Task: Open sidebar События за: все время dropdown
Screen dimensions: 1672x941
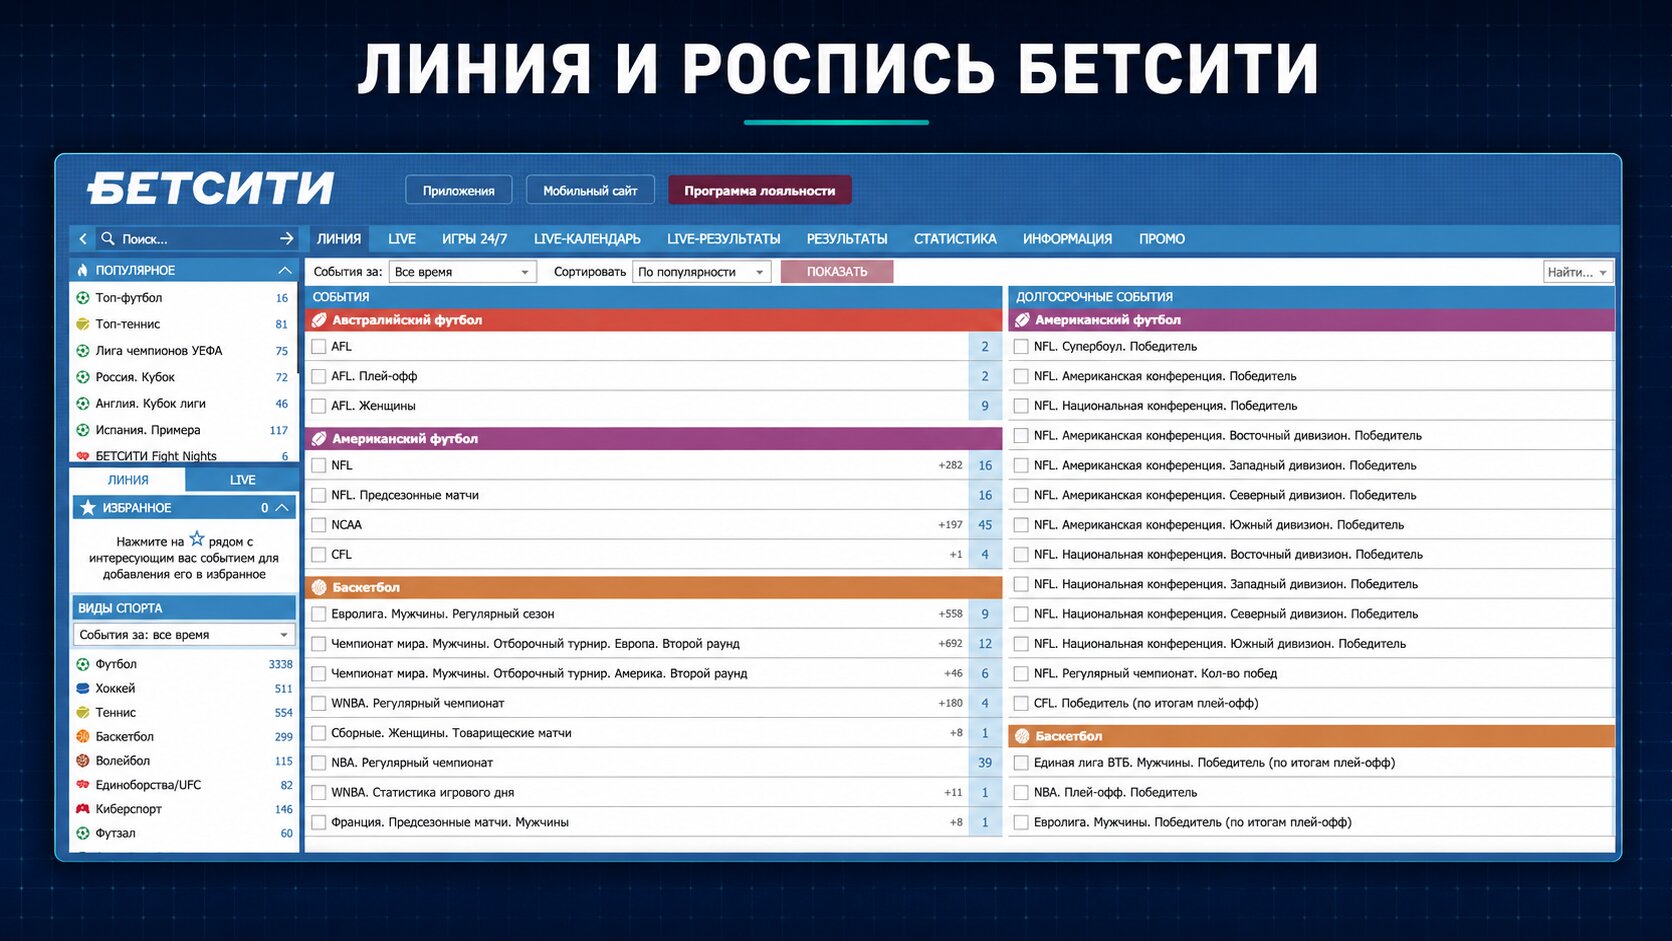Action: (x=184, y=635)
